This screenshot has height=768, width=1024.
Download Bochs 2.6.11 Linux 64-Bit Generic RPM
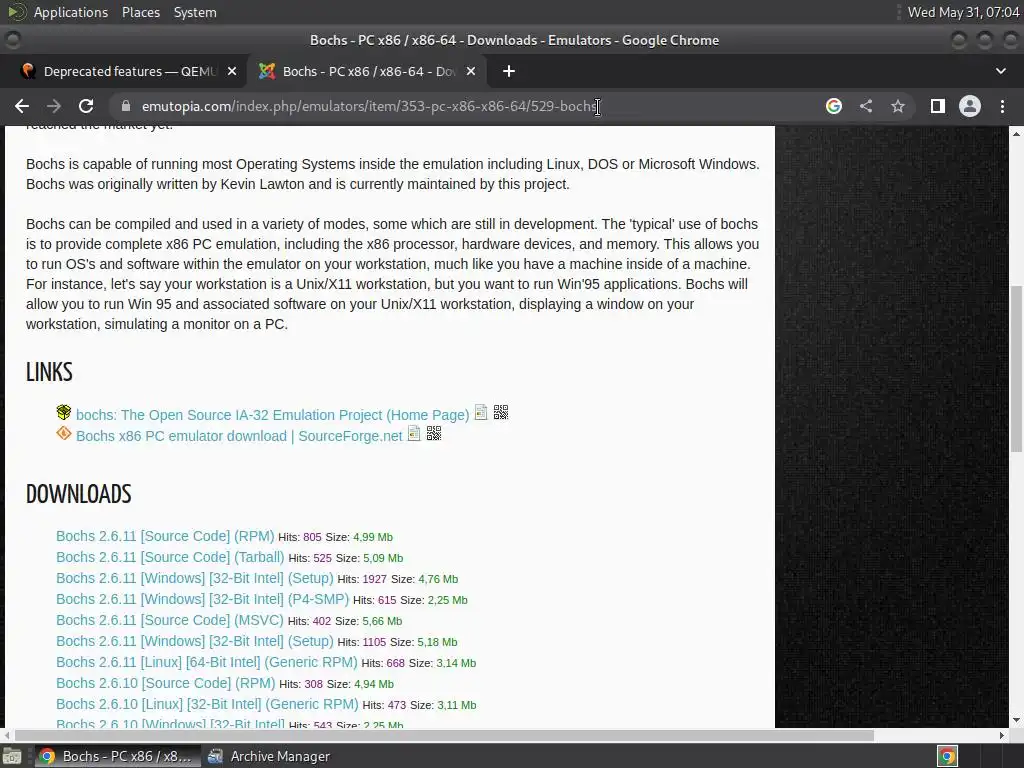pyautogui.click(x=207, y=662)
